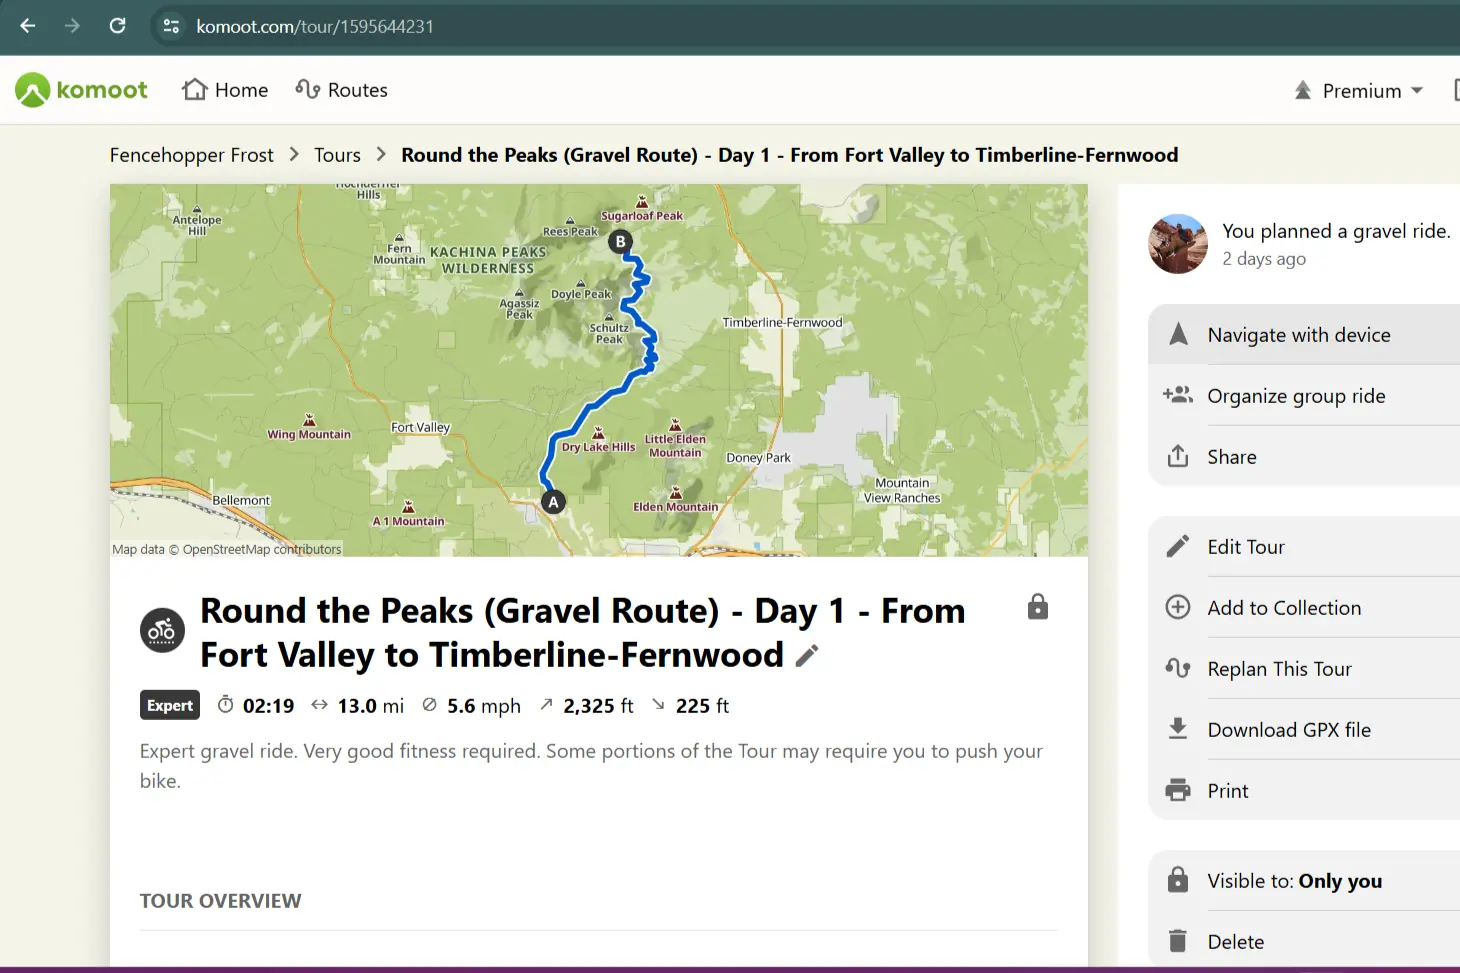The width and height of the screenshot is (1460, 973).
Task: Click the Organize group ride icon
Action: click(x=1179, y=395)
